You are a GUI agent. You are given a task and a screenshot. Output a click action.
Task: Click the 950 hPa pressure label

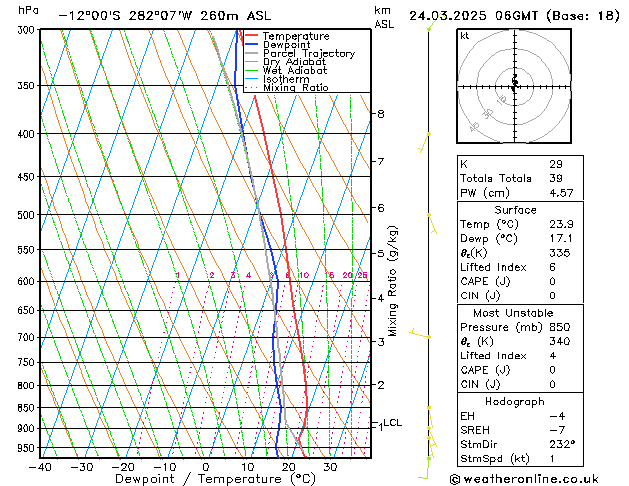coord(28,448)
